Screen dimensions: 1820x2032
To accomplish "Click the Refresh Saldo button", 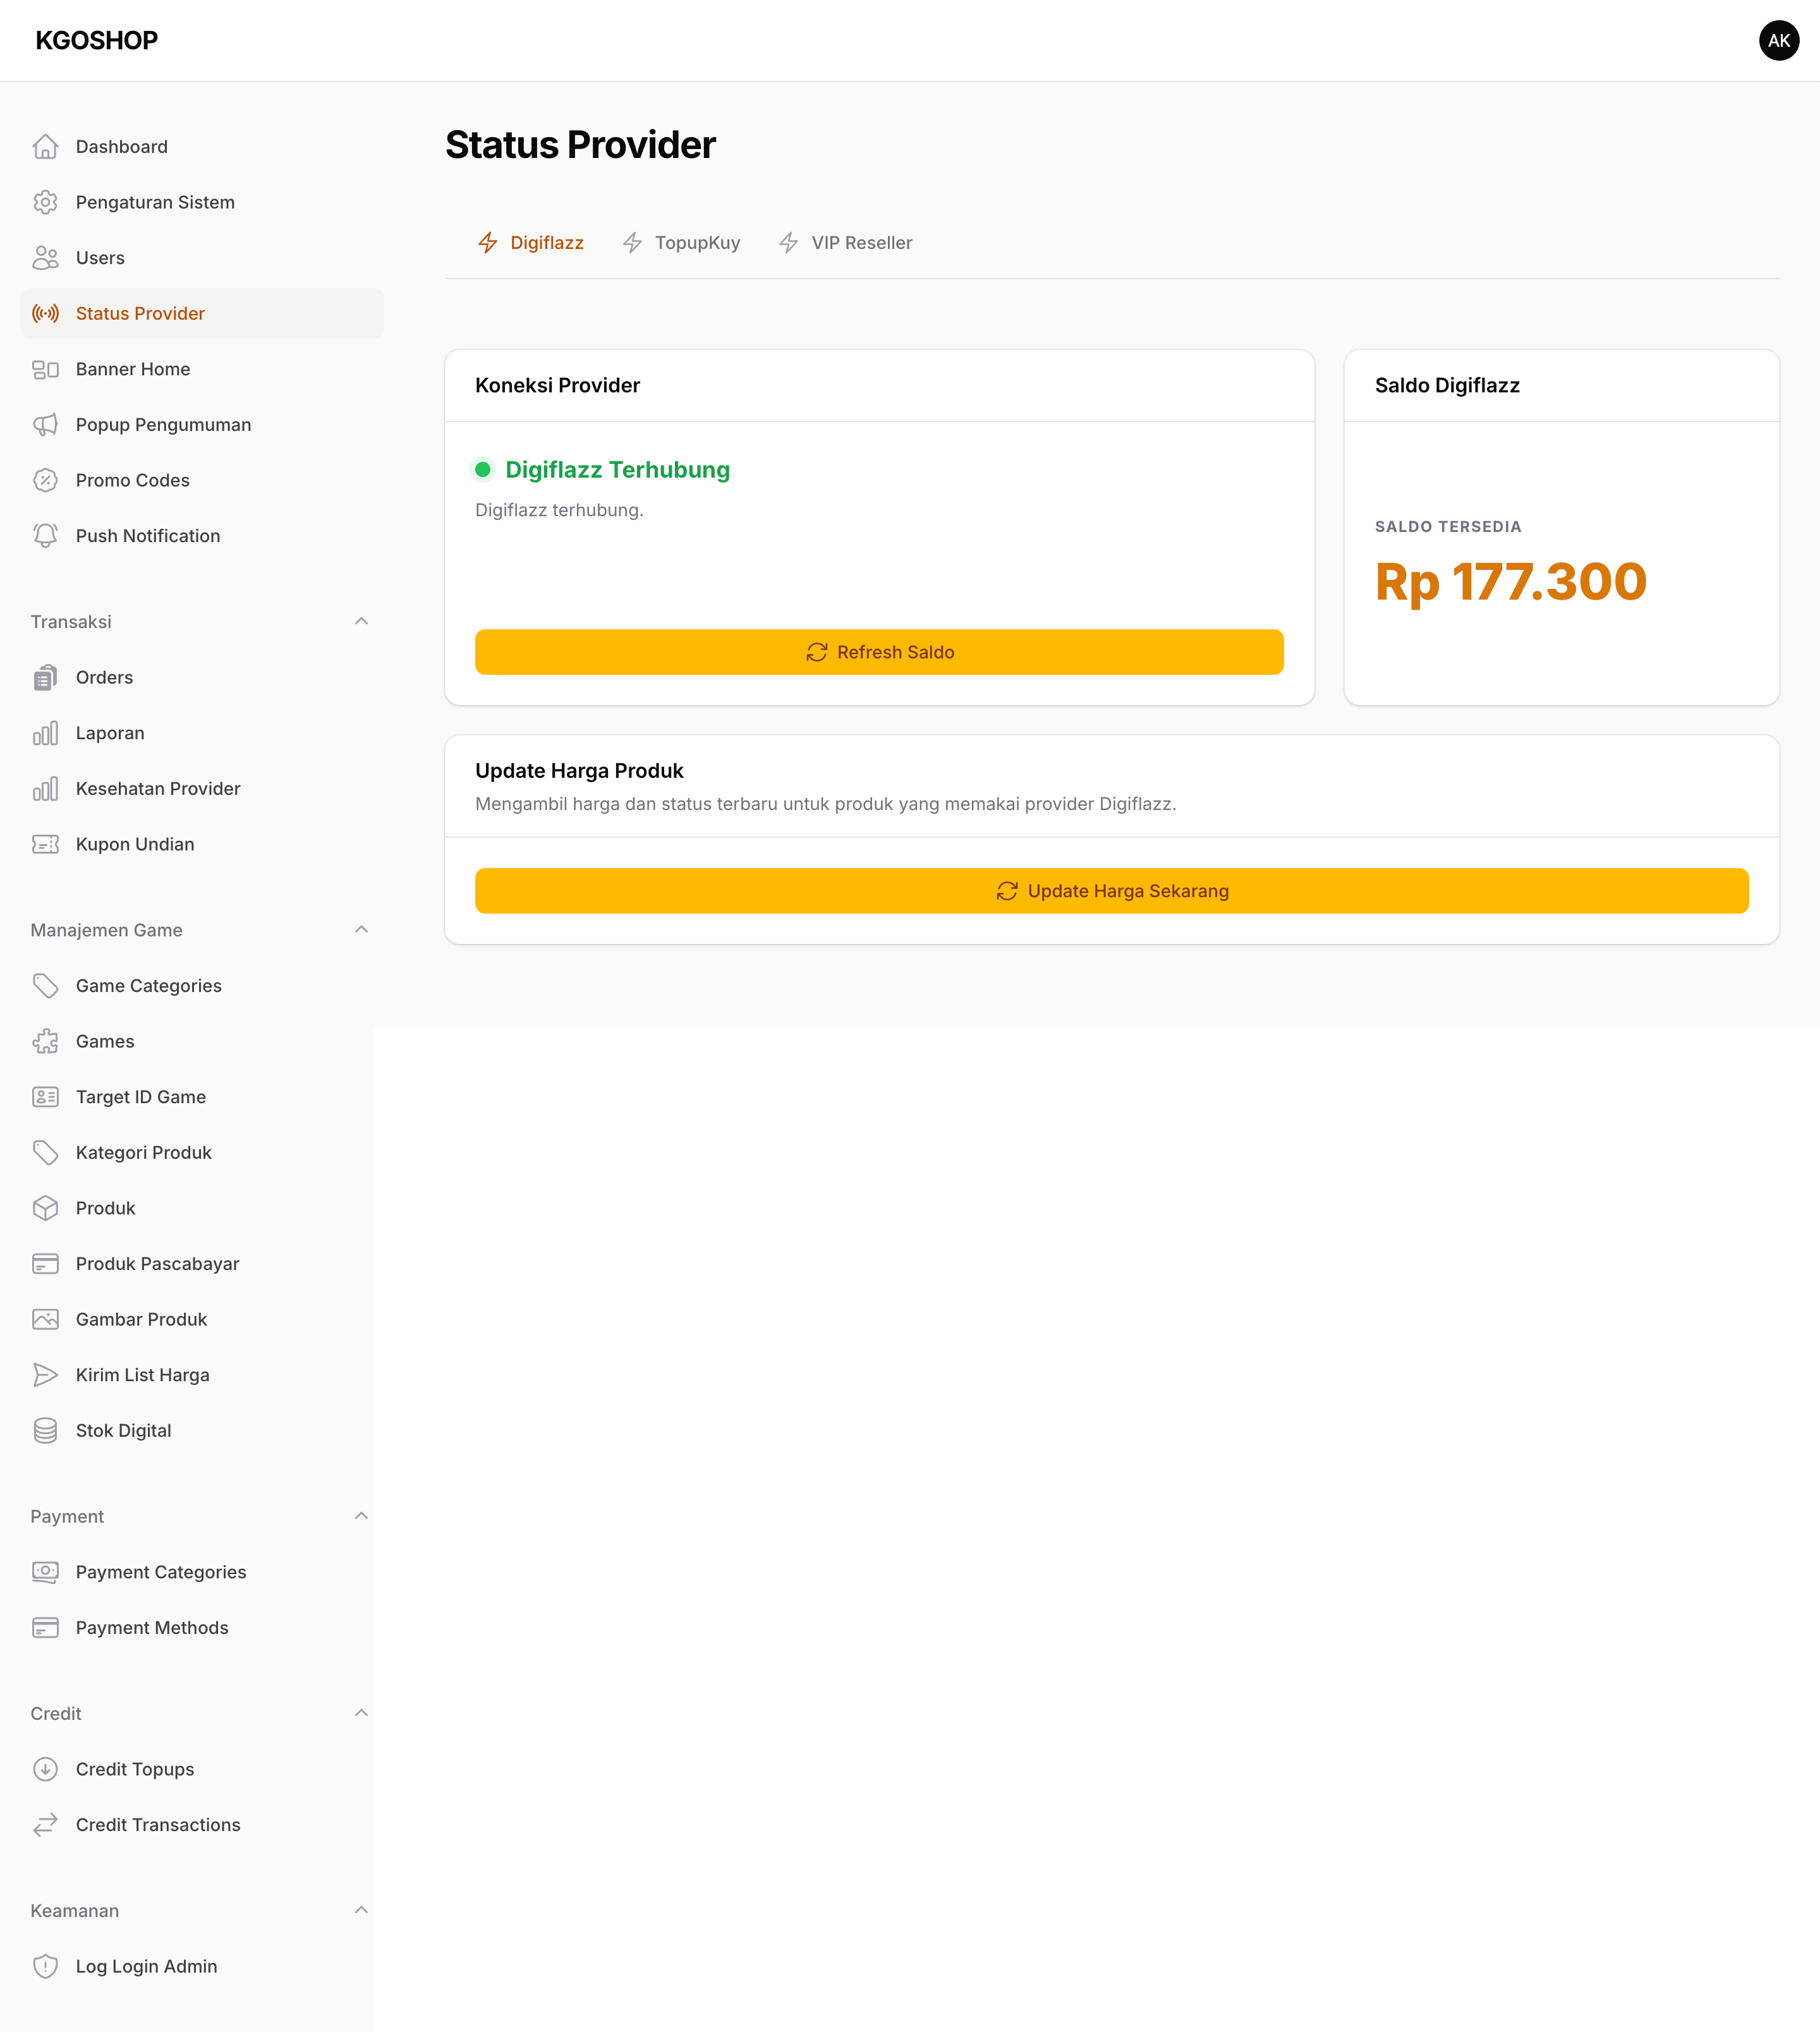I will point(879,652).
